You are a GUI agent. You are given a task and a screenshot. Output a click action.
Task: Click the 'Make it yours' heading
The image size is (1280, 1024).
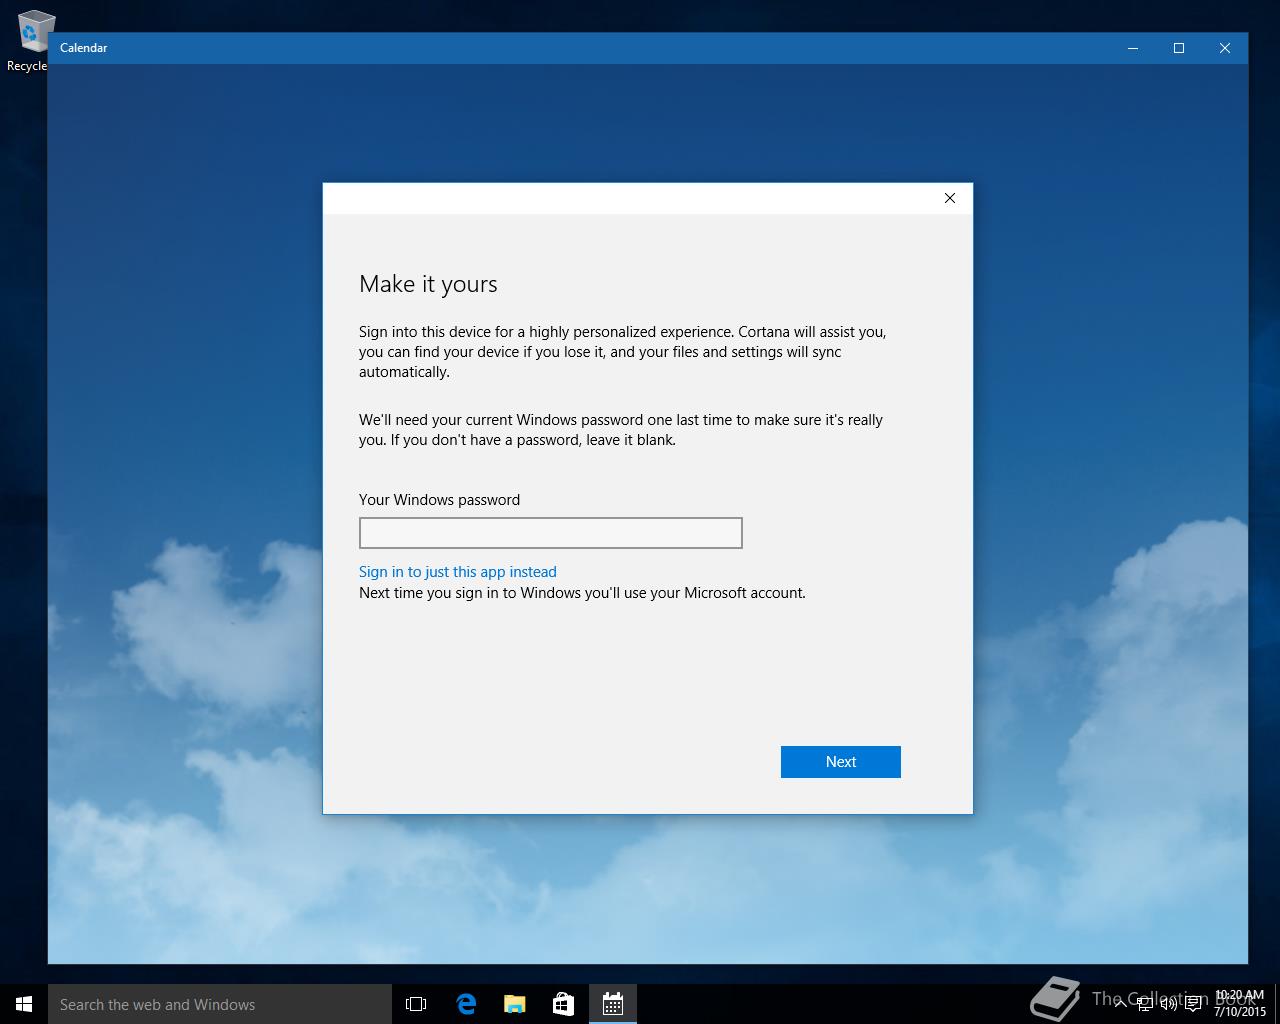tap(428, 284)
